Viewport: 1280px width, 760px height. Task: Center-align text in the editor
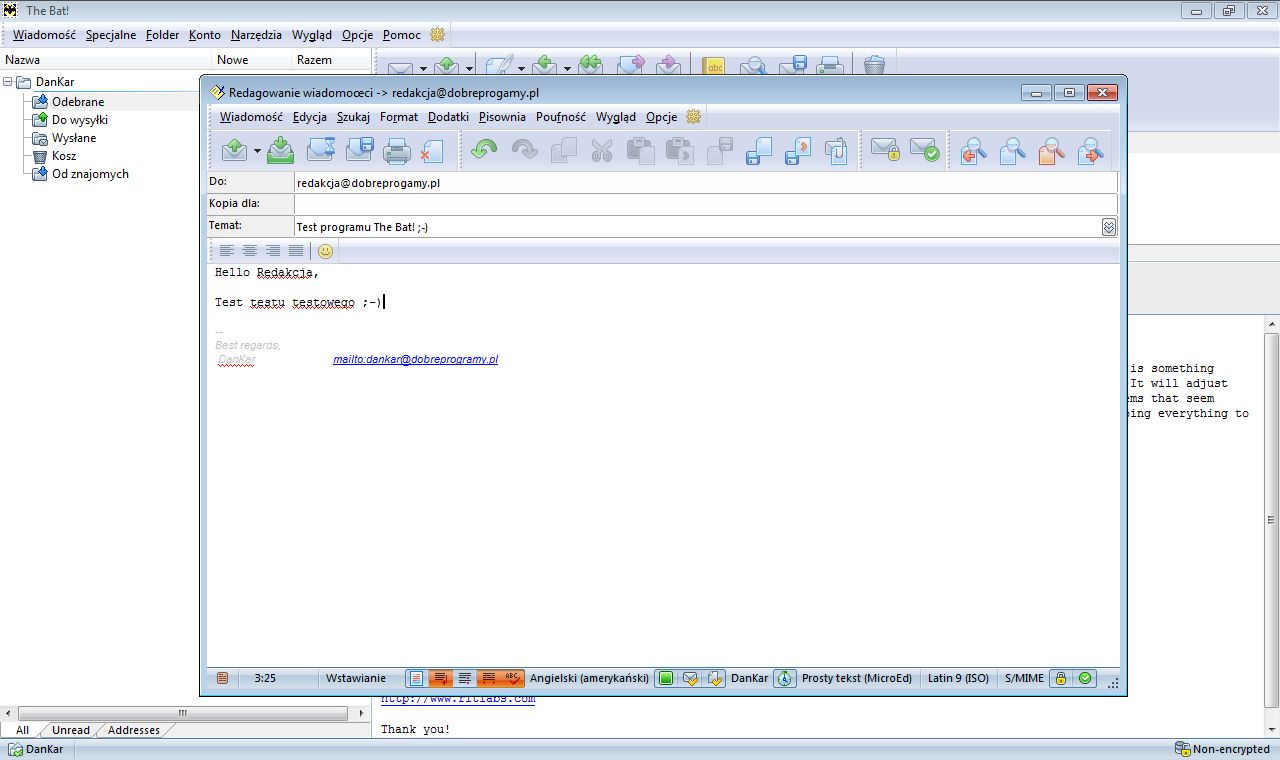click(250, 251)
